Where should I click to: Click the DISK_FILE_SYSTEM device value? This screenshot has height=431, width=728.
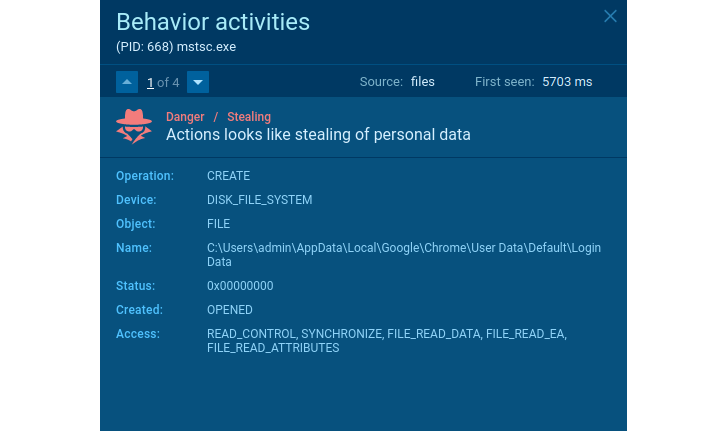point(259,200)
